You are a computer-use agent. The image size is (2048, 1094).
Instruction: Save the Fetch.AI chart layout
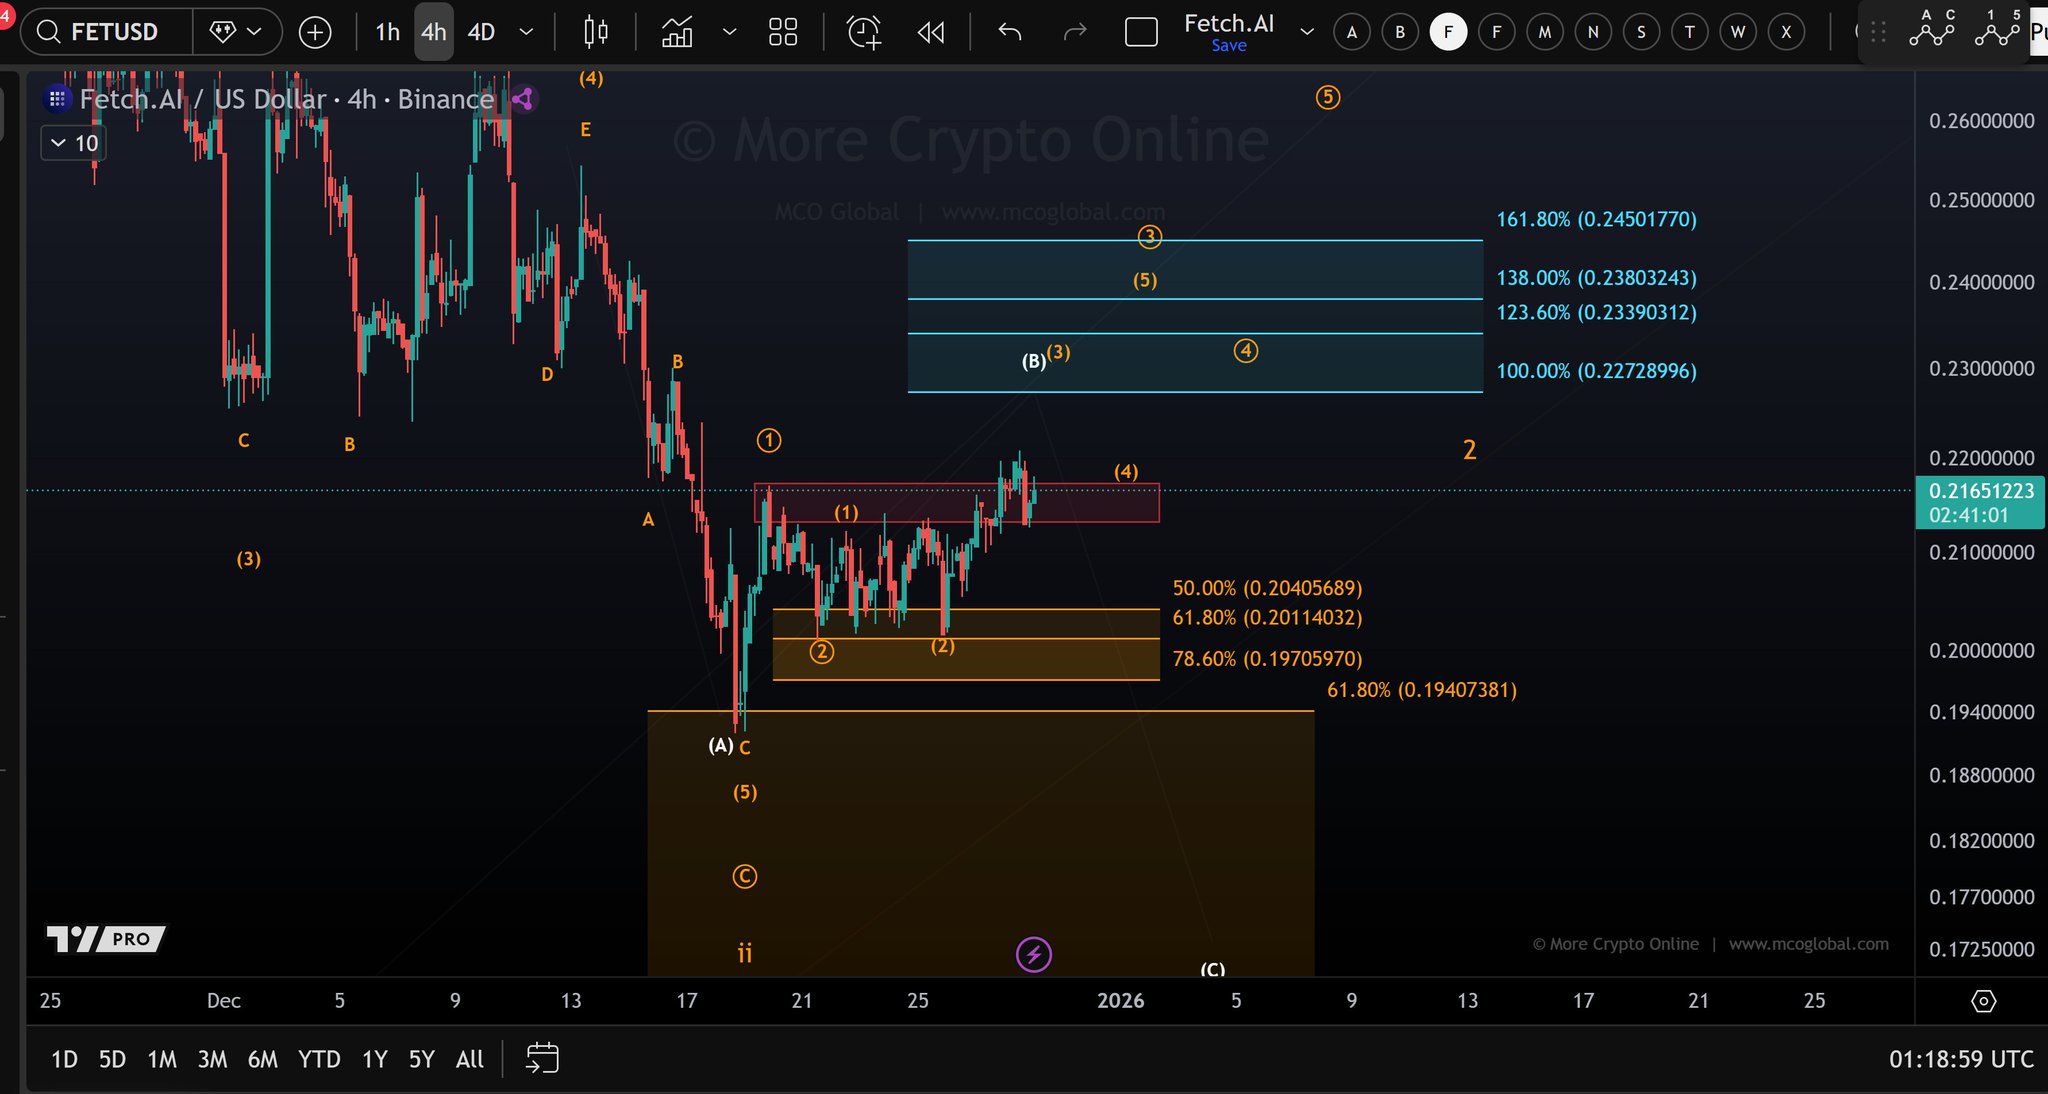click(1228, 46)
